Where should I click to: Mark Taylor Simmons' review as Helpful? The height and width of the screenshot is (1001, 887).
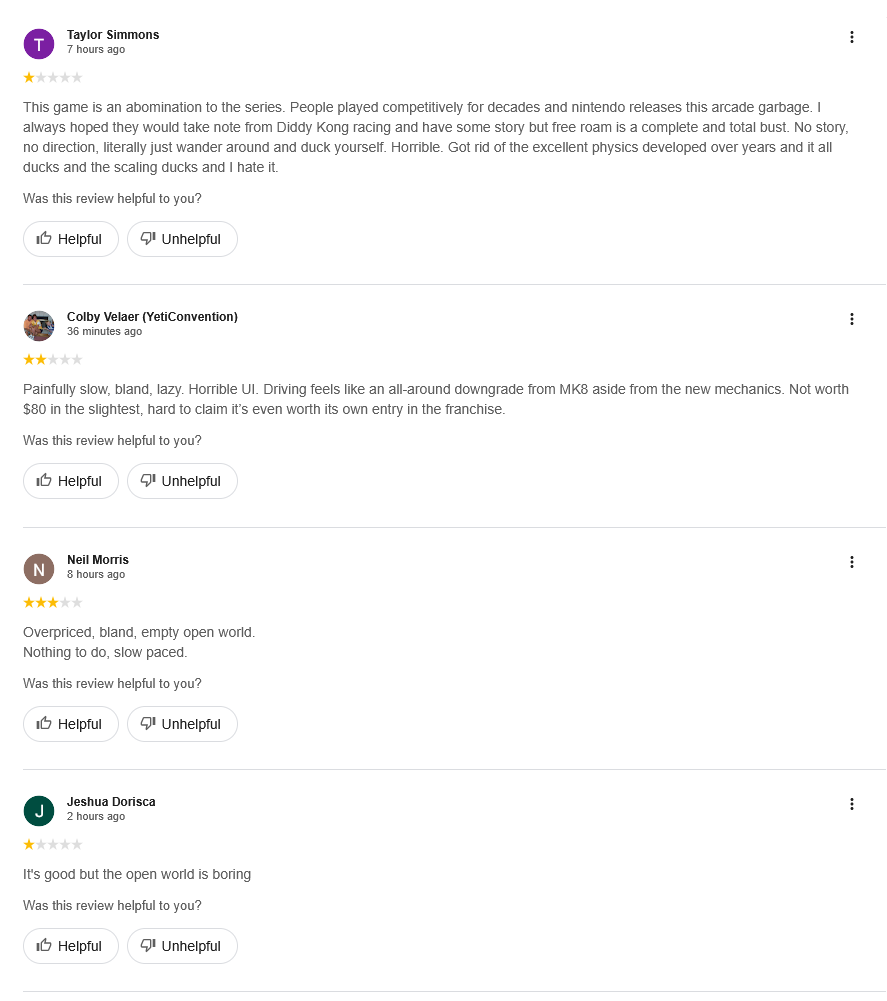point(70,239)
